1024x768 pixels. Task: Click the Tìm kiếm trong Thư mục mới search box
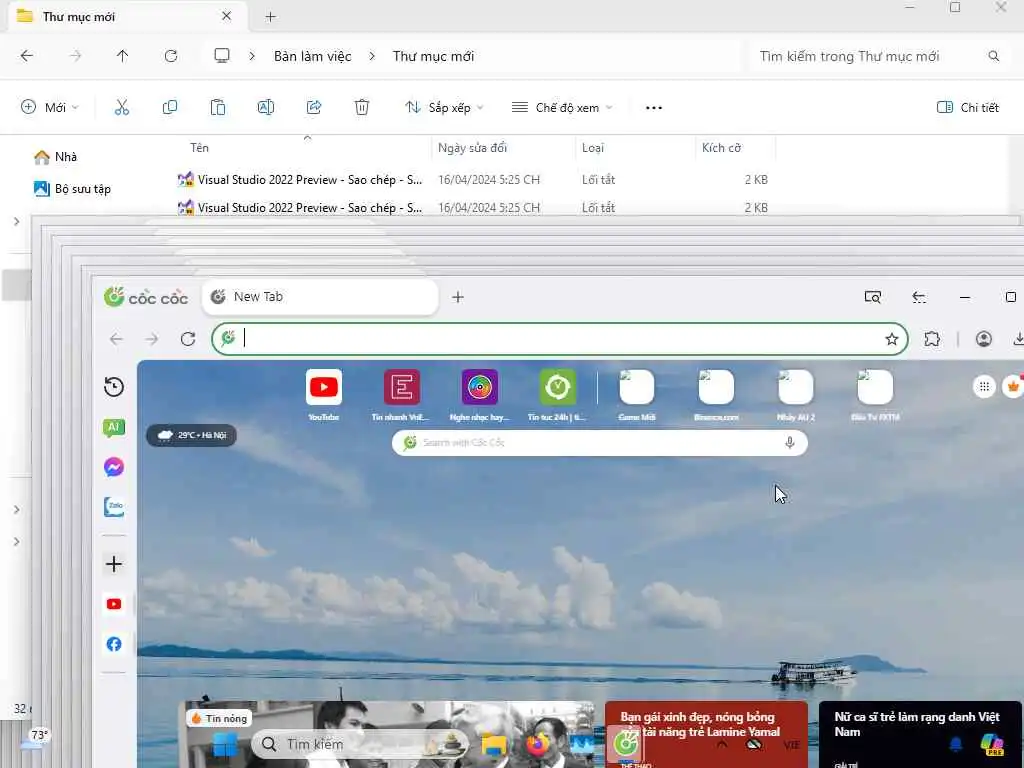879,56
